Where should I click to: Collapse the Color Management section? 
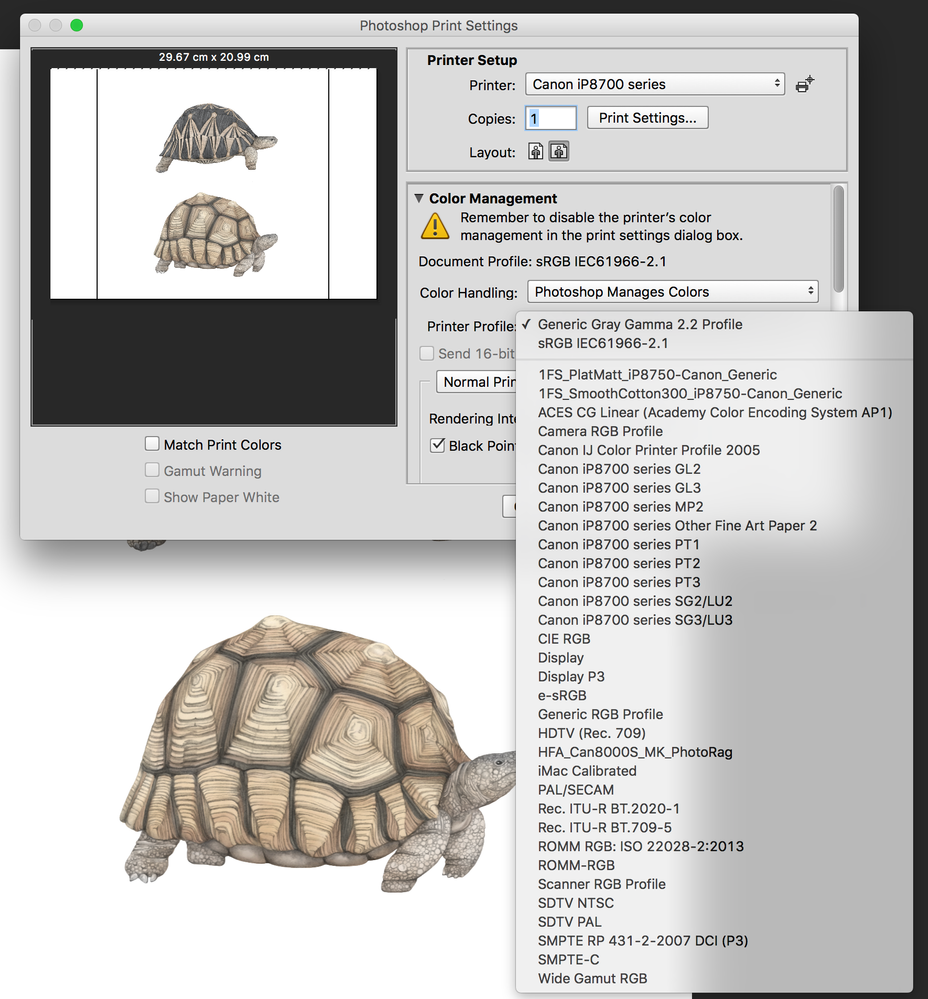419,198
